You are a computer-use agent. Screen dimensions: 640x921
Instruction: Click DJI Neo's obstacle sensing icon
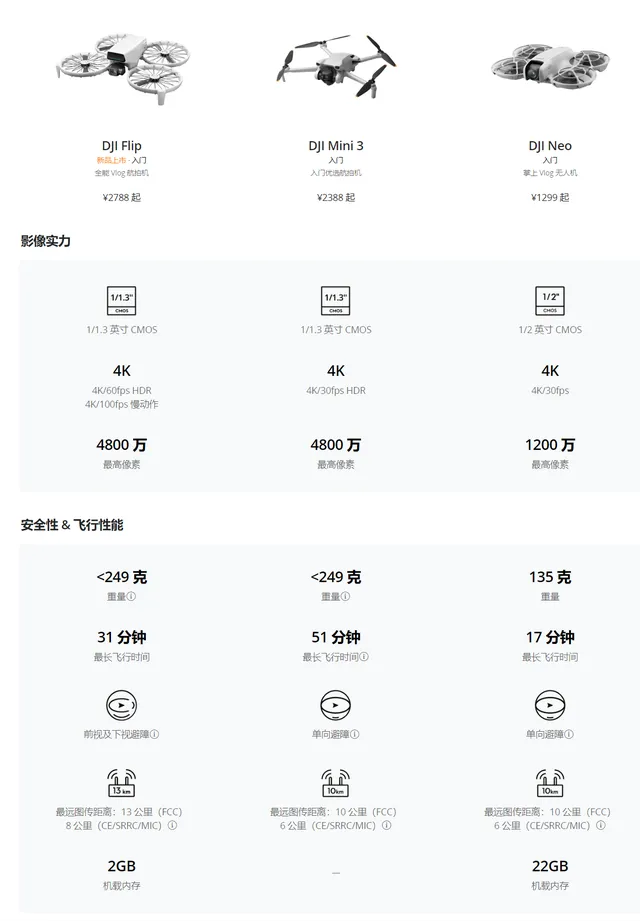point(550,705)
